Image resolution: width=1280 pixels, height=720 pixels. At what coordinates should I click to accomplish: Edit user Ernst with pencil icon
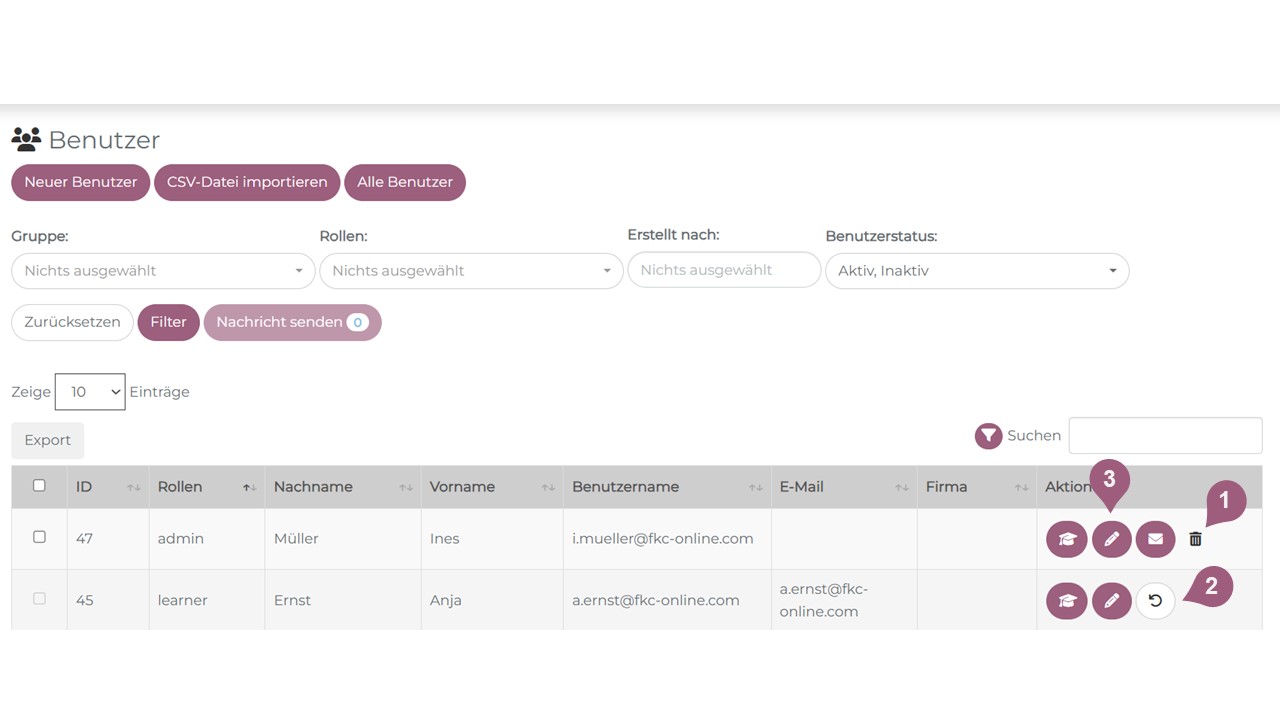(x=1111, y=601)
